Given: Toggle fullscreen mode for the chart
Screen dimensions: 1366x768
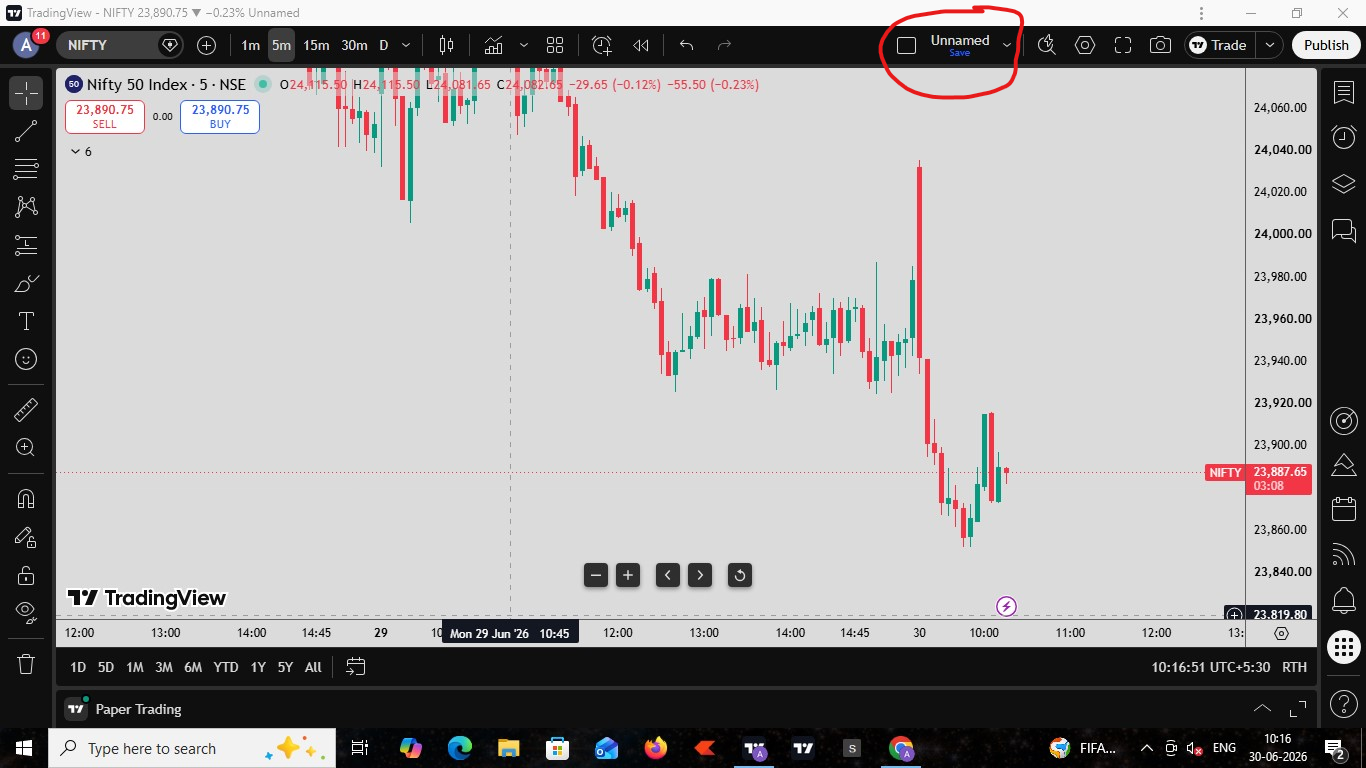Looking at the screenshot, I should [1122, 45].
